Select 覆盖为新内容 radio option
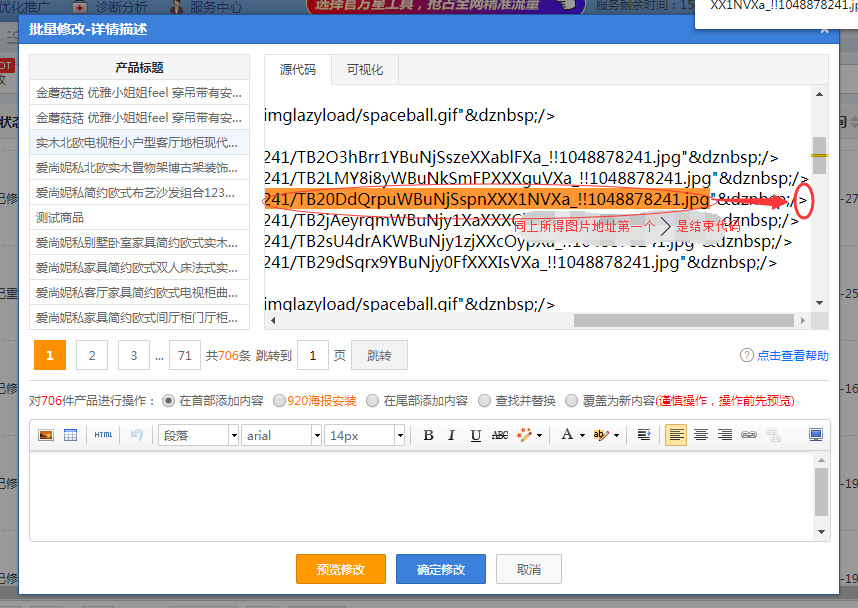858x608 pixels. tap(571, 401)
